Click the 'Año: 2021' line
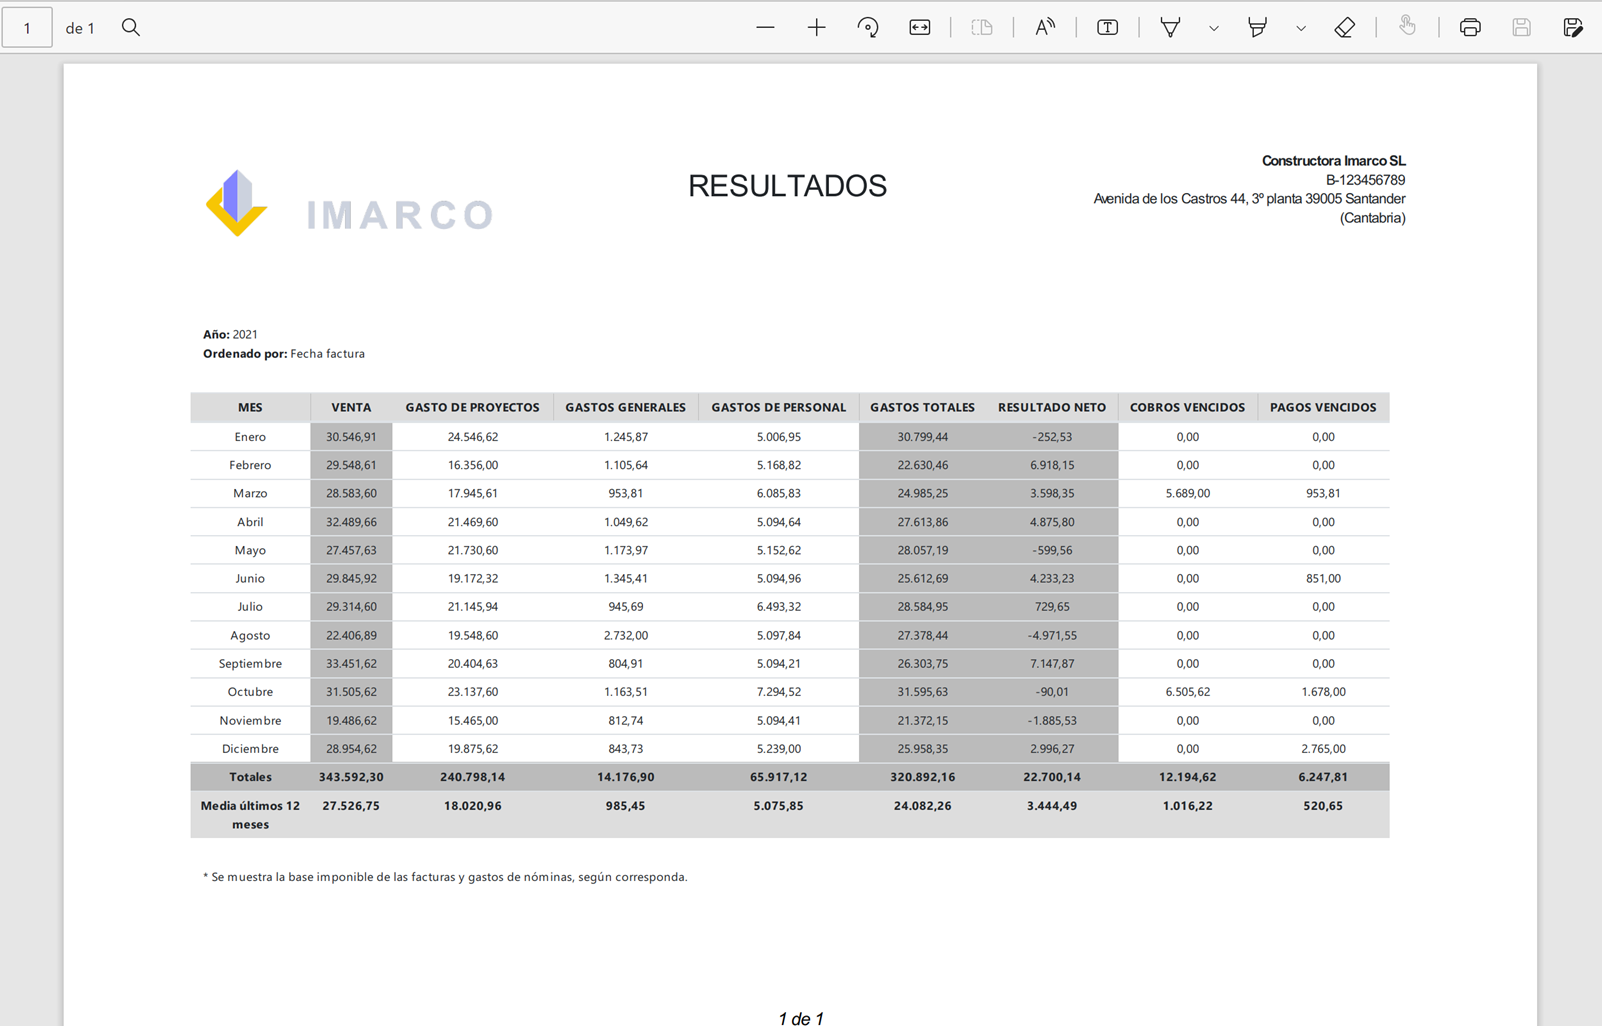 point(230,334)
